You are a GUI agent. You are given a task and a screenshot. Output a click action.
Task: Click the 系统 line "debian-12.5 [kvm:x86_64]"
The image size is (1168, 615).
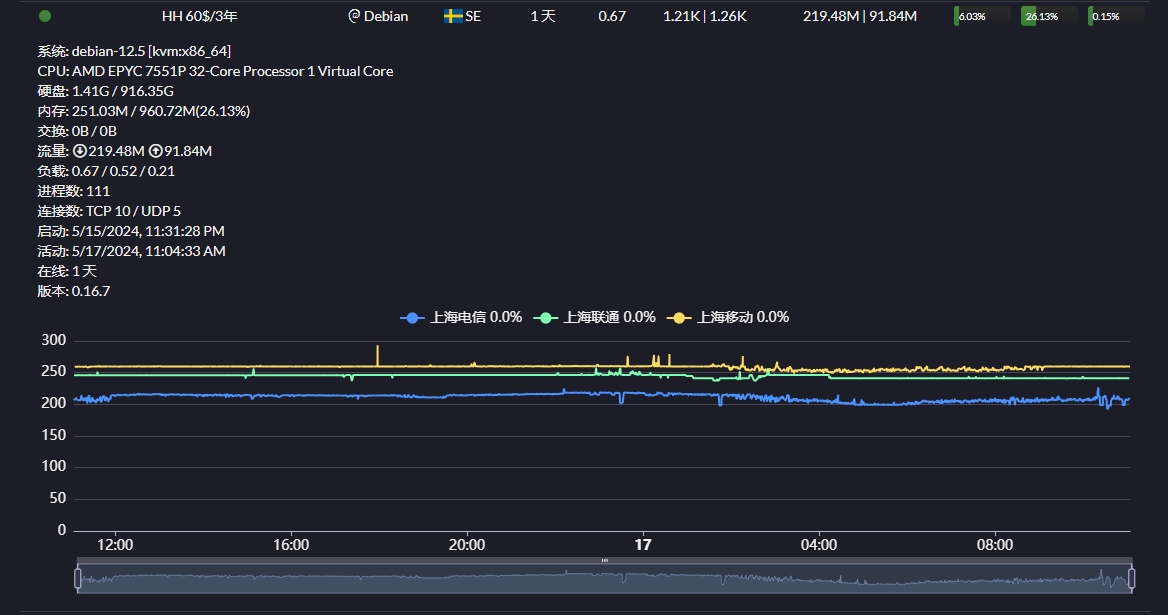(x=134, y=51)
